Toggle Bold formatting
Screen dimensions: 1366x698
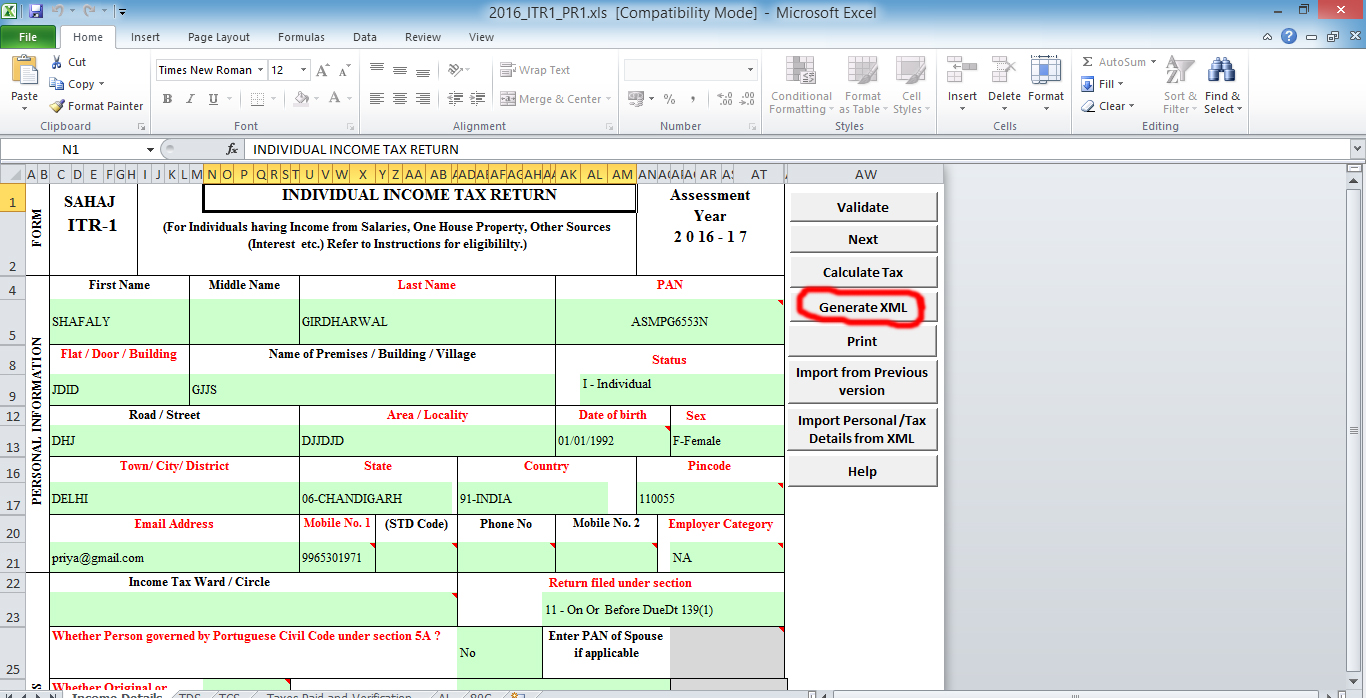point(167,99)
